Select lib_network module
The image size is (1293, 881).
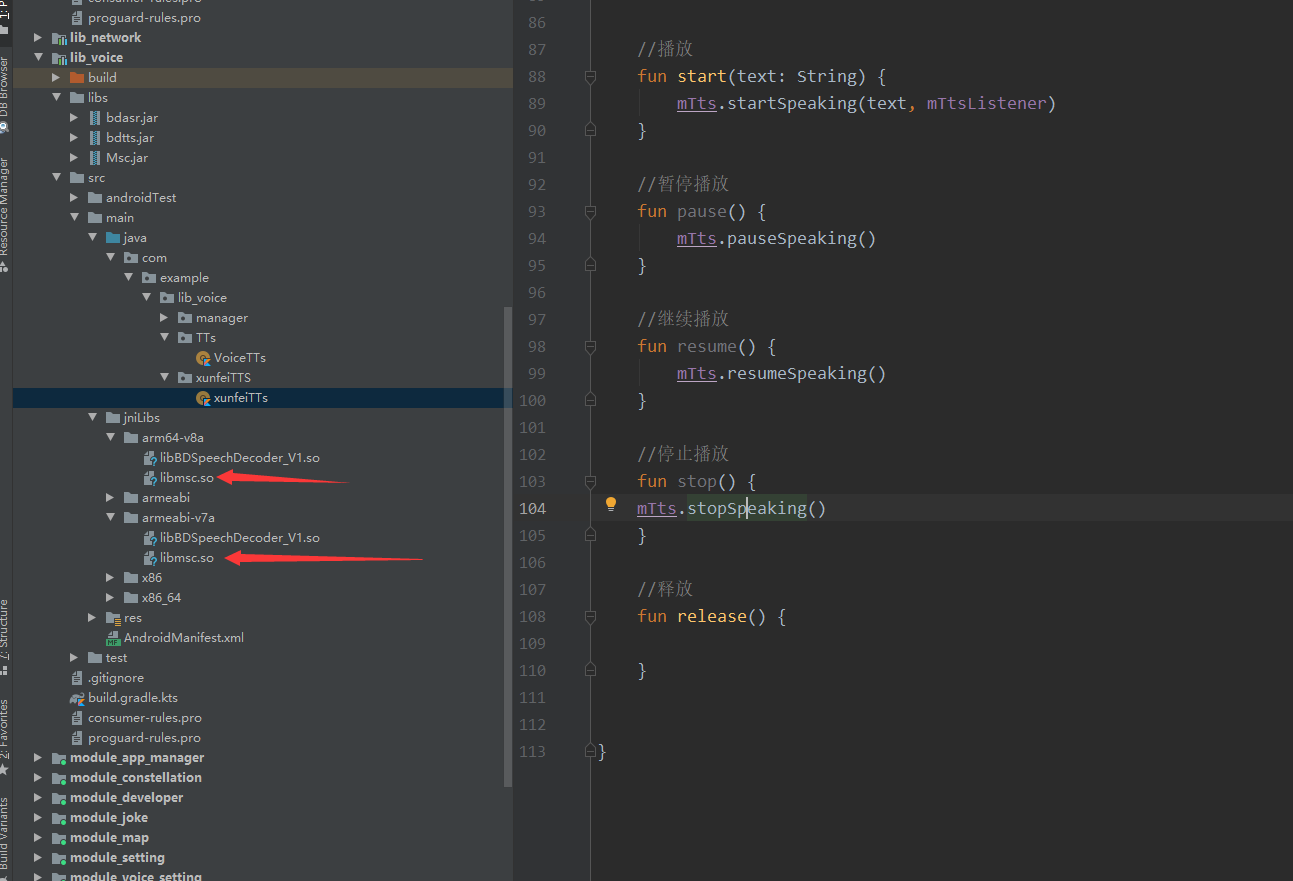coord(105,37)
